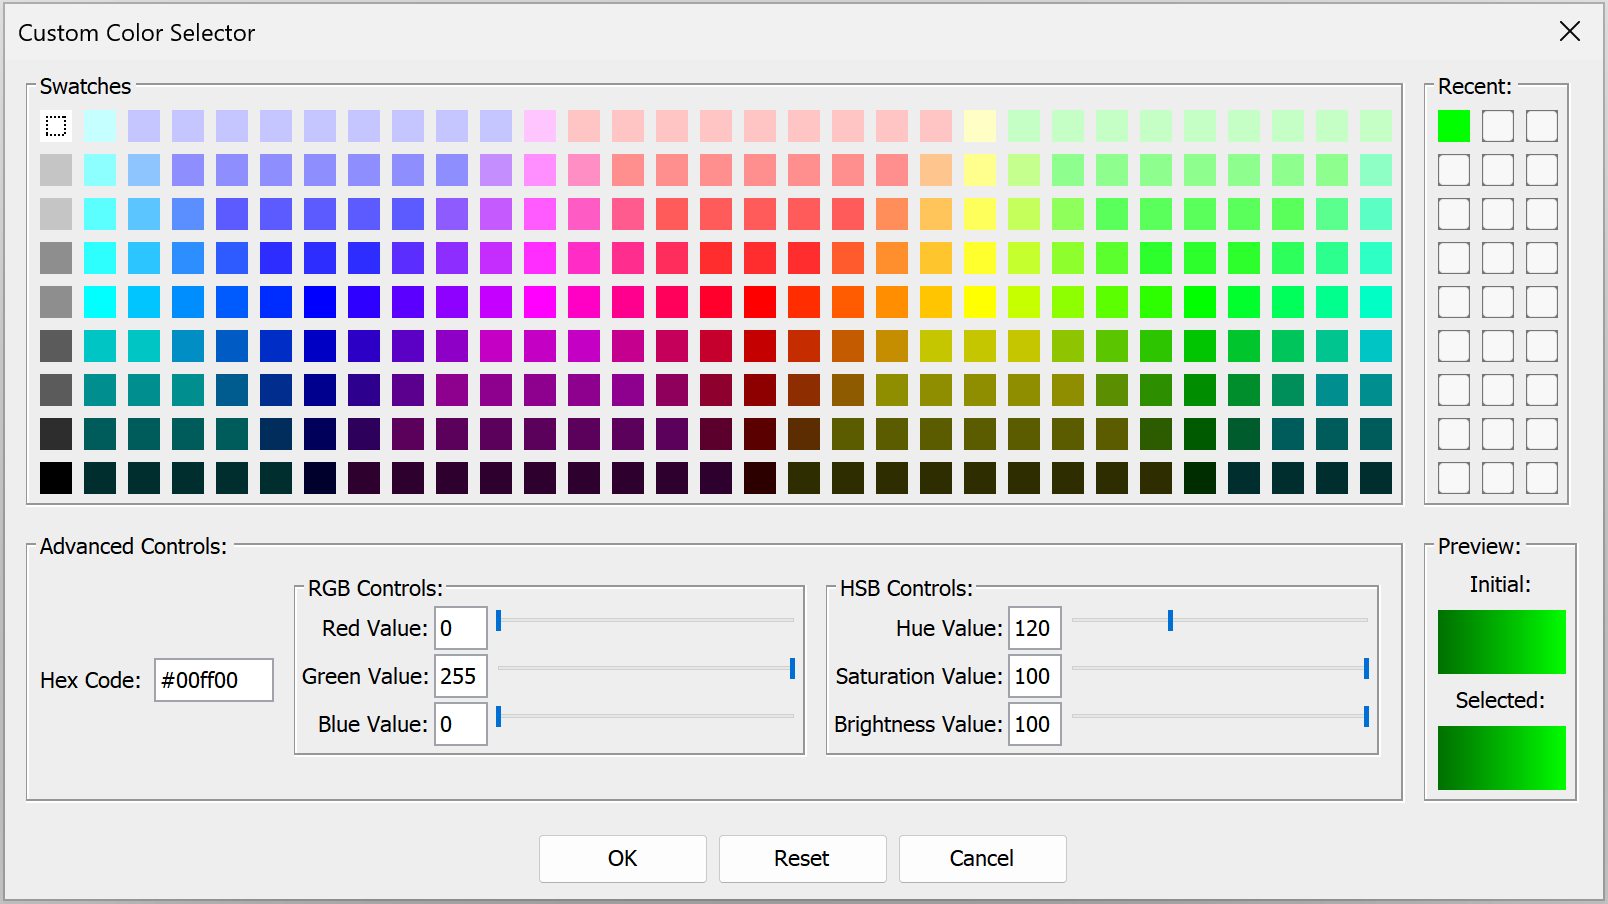The width and height of the screenshot is (1608, 904).
Task: Click the Hue Value slider handle
Action: (1170, 620)
